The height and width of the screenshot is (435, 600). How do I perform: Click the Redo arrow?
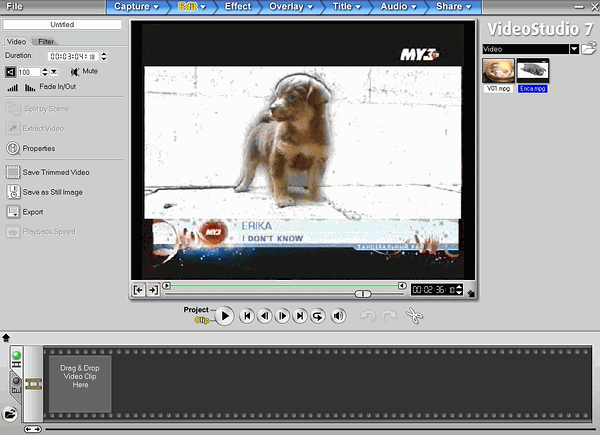click(x=389, y=316)
